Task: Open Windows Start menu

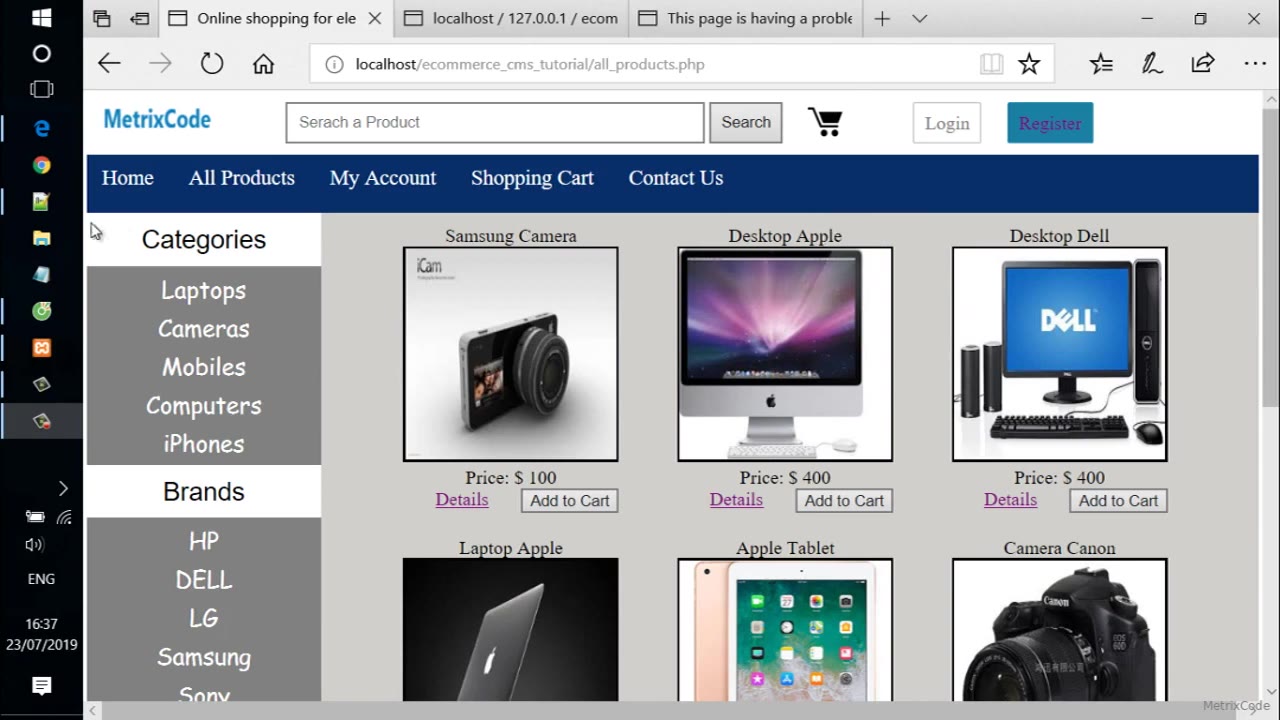Action: point(41,18)
